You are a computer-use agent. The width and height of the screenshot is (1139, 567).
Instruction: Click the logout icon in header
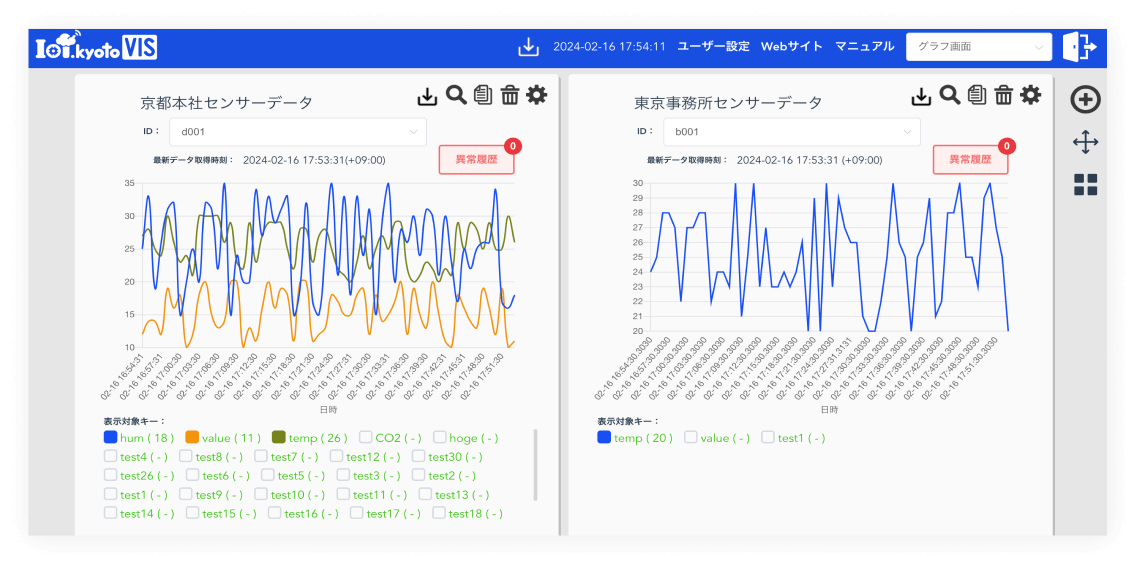click(1079, 47)
